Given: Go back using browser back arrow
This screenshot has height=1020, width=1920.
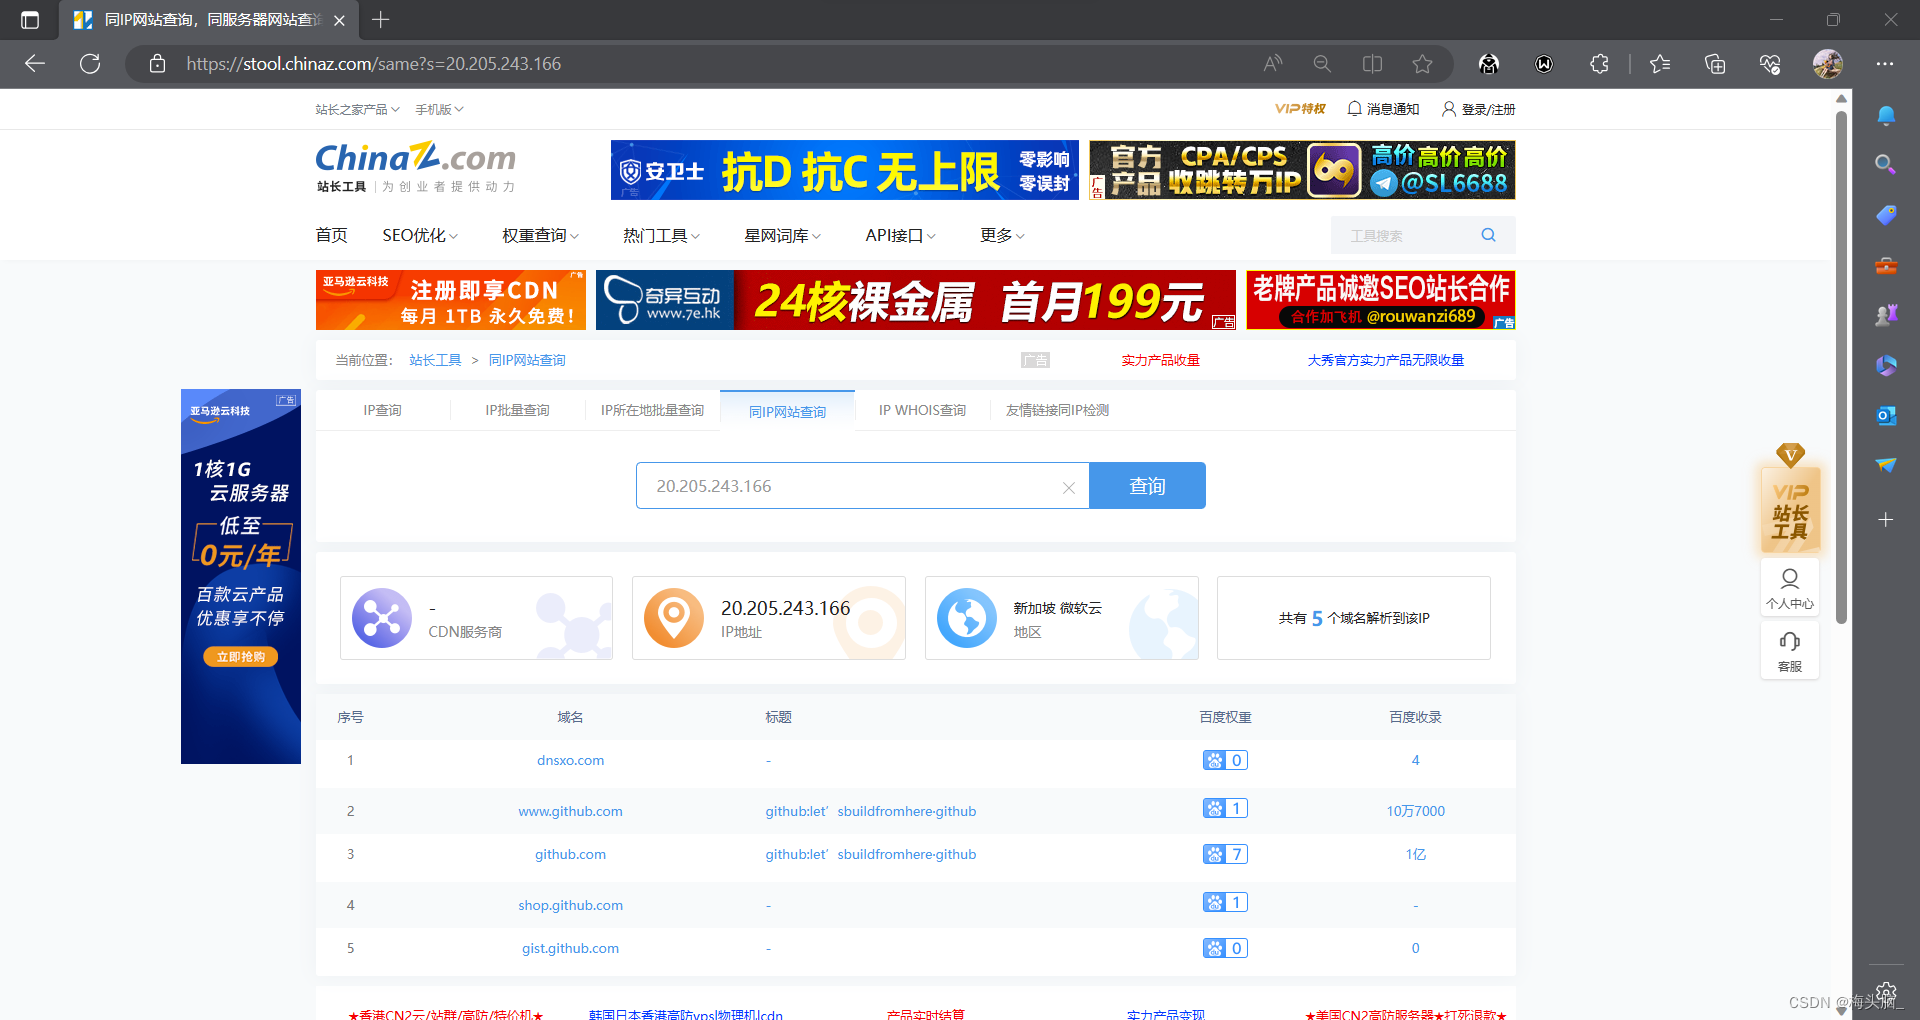Looking at the screenshot, I should point(35,64).
